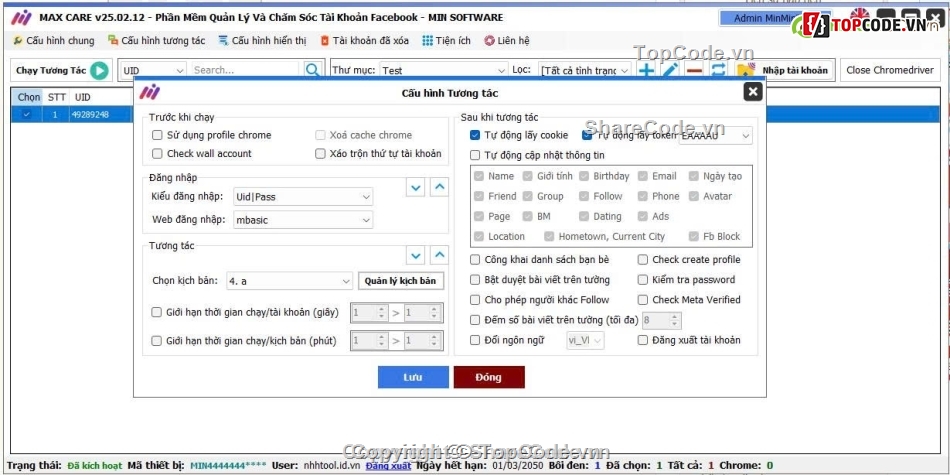This screenshot has width=950, height=475.
Task: Open Kiểu đăng nhập Uid|Pass dropdown
Action: point(303,197)
